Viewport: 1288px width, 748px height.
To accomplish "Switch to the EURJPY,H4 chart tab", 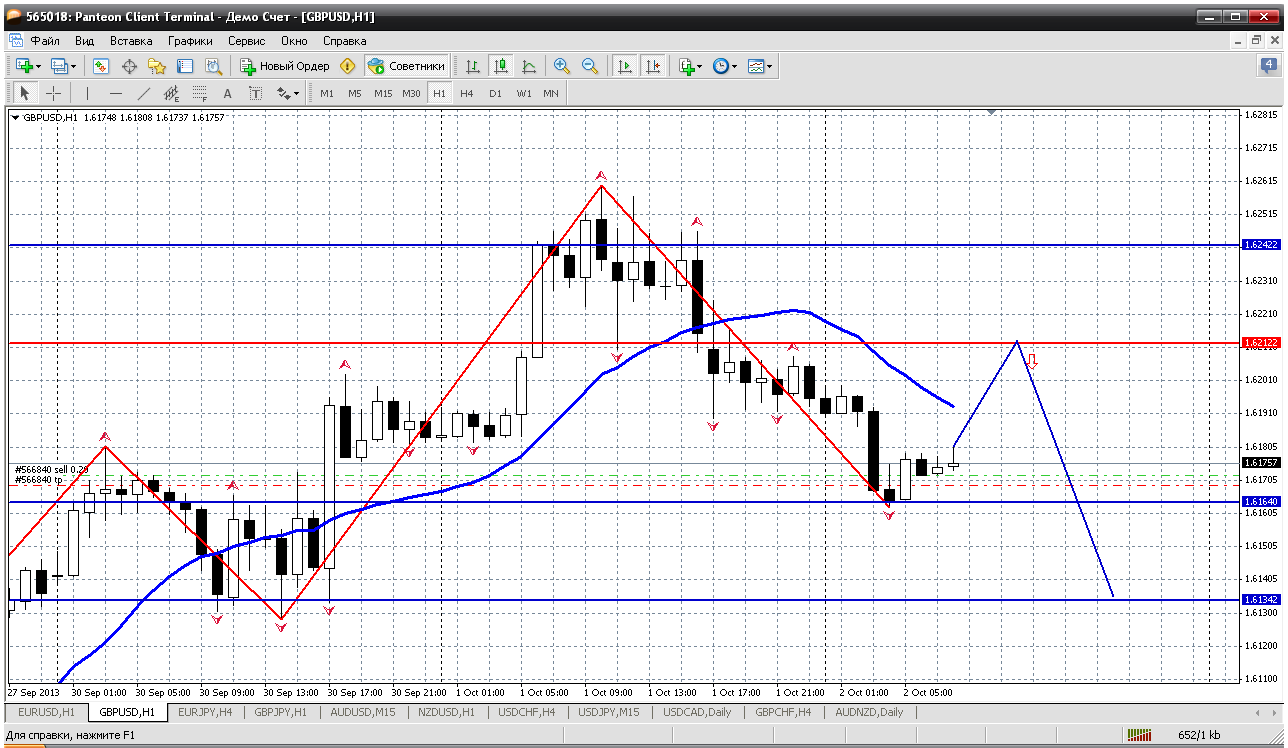I will 204,712.
